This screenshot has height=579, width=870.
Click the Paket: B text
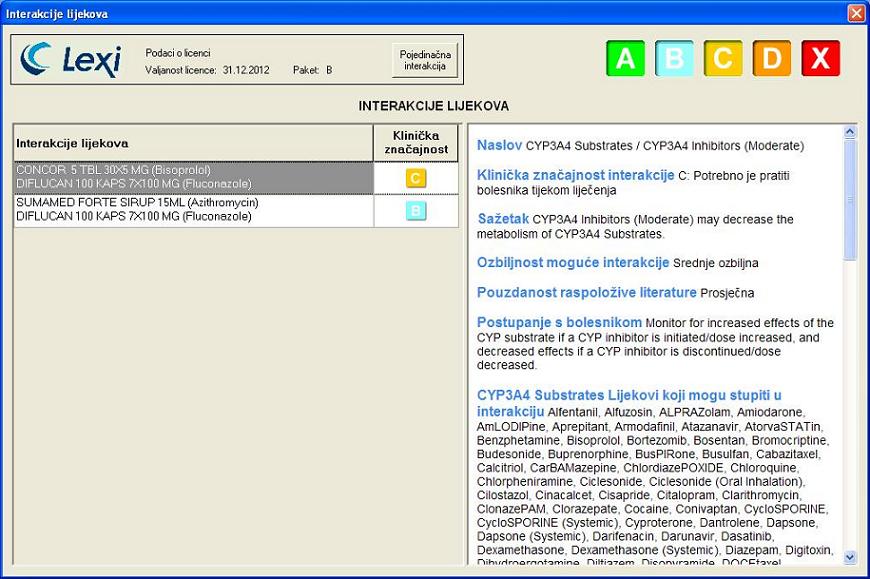(312, 70)
